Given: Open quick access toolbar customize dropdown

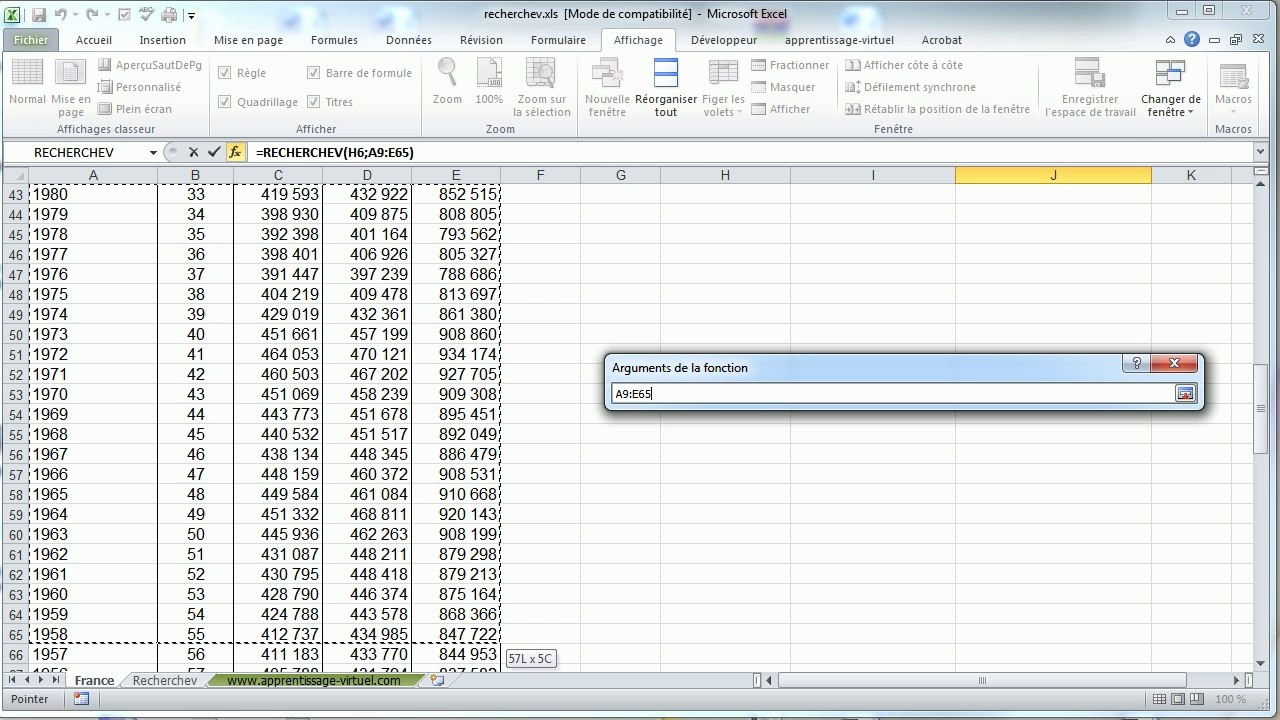Looking at the screenshot, I should 191,16.
